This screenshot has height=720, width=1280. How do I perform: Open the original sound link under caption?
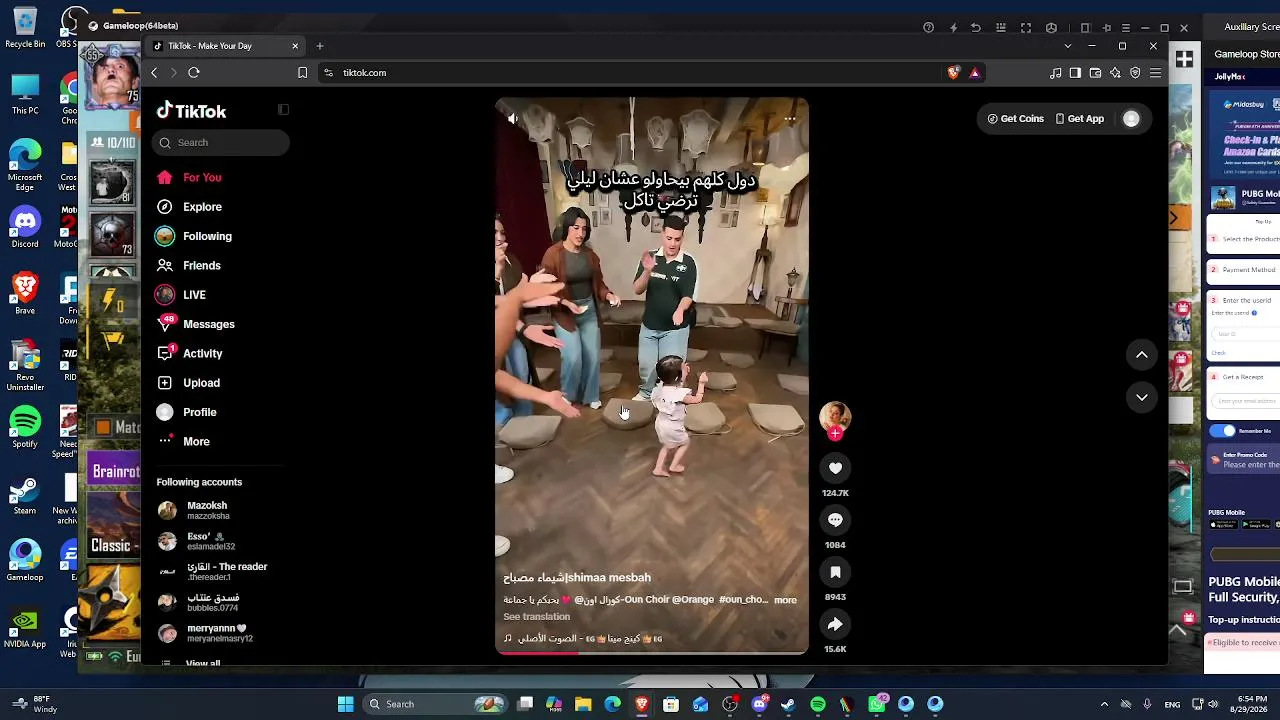pyautogui.click(x=583, y=639)
